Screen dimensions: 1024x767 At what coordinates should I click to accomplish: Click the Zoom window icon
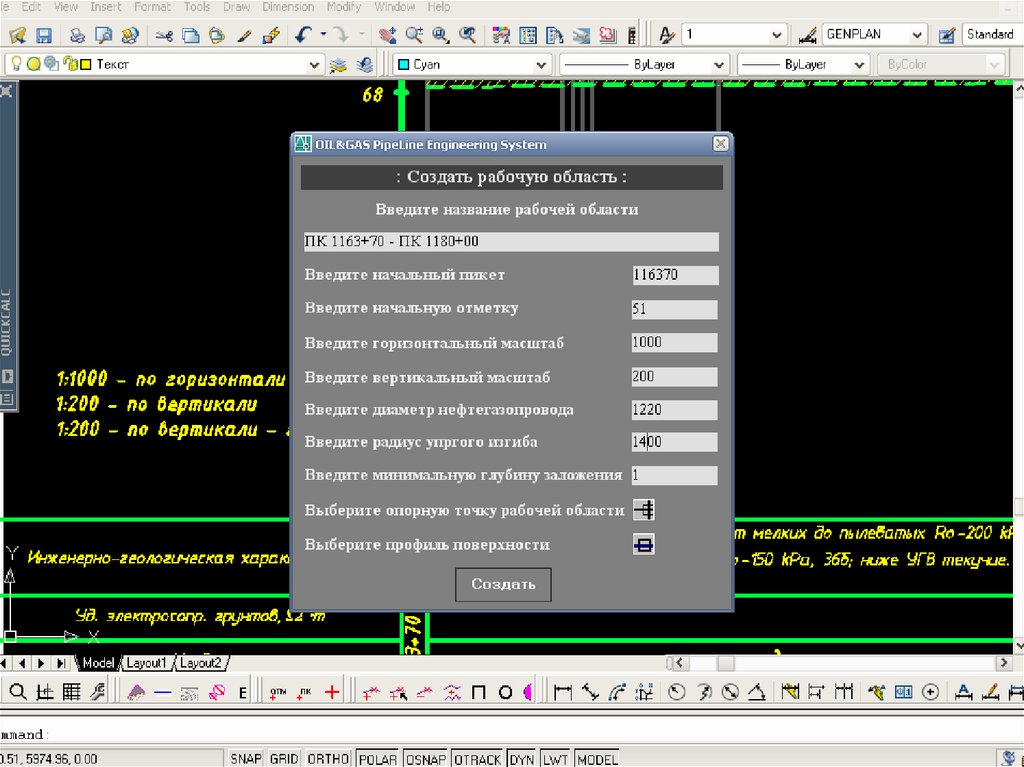point(441,35)
